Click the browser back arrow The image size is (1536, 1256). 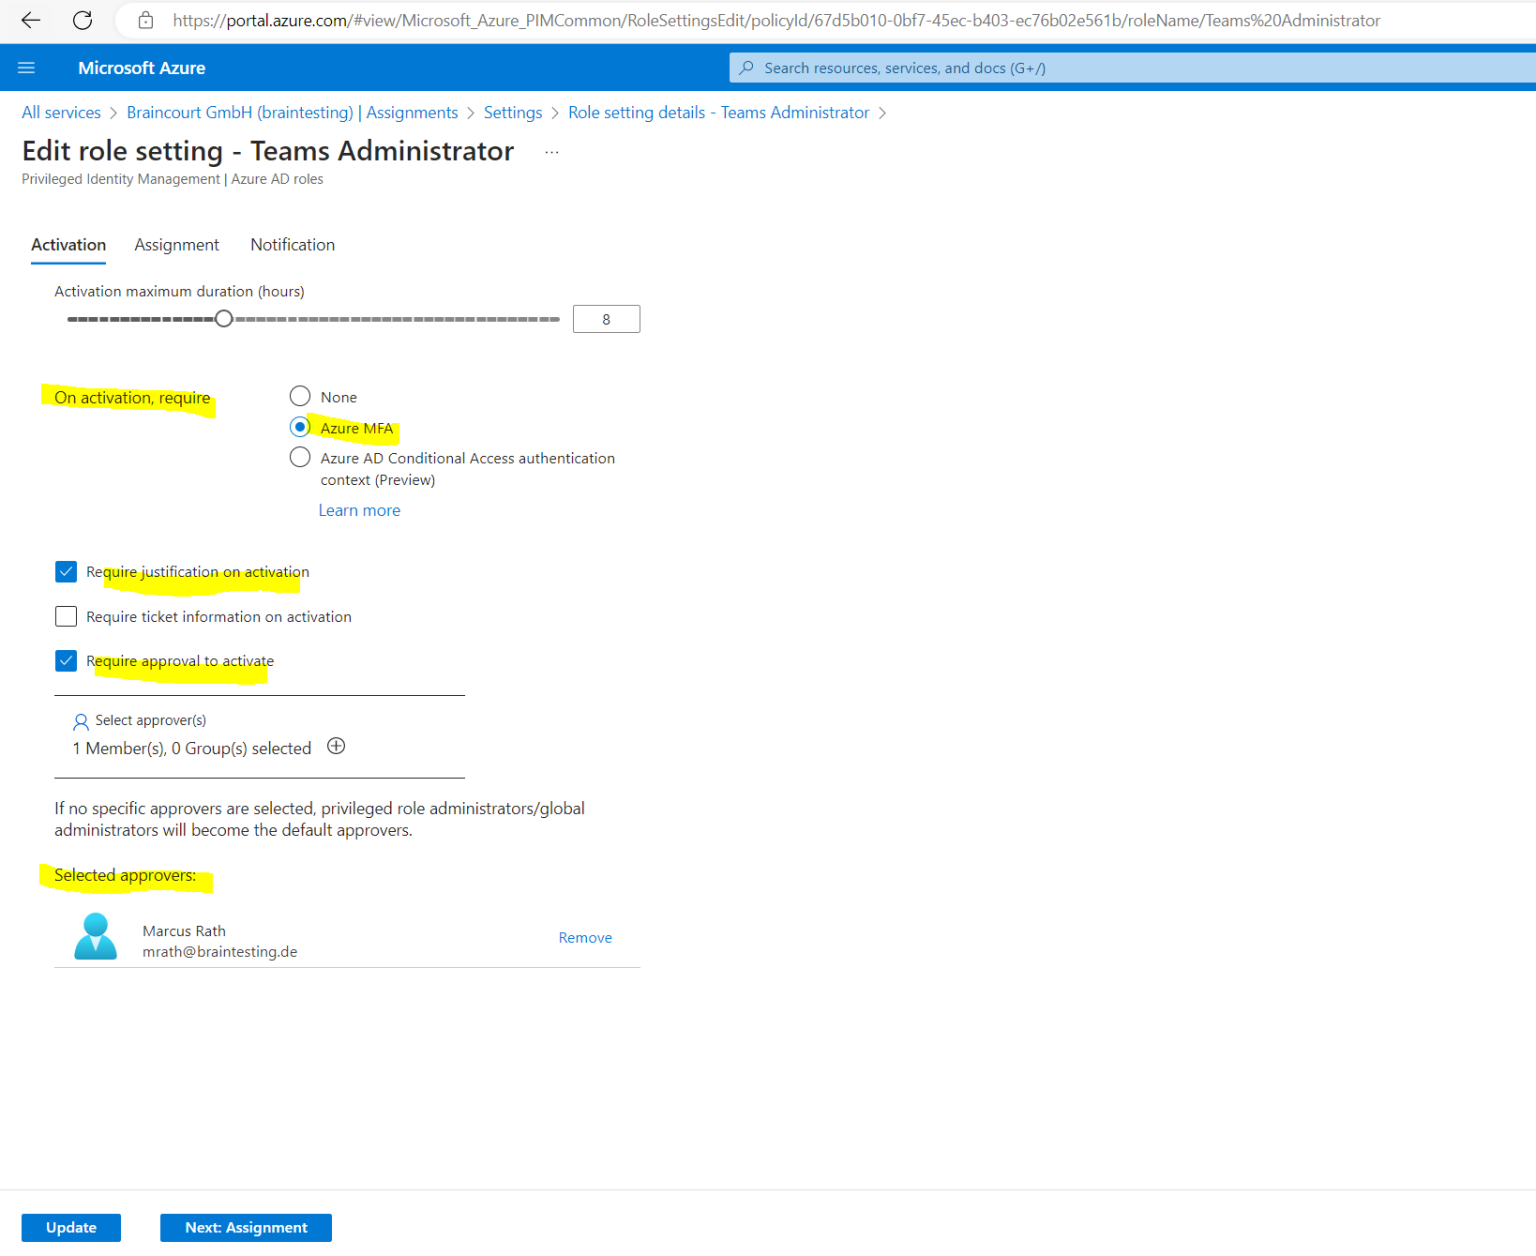[x=30, y=20]
